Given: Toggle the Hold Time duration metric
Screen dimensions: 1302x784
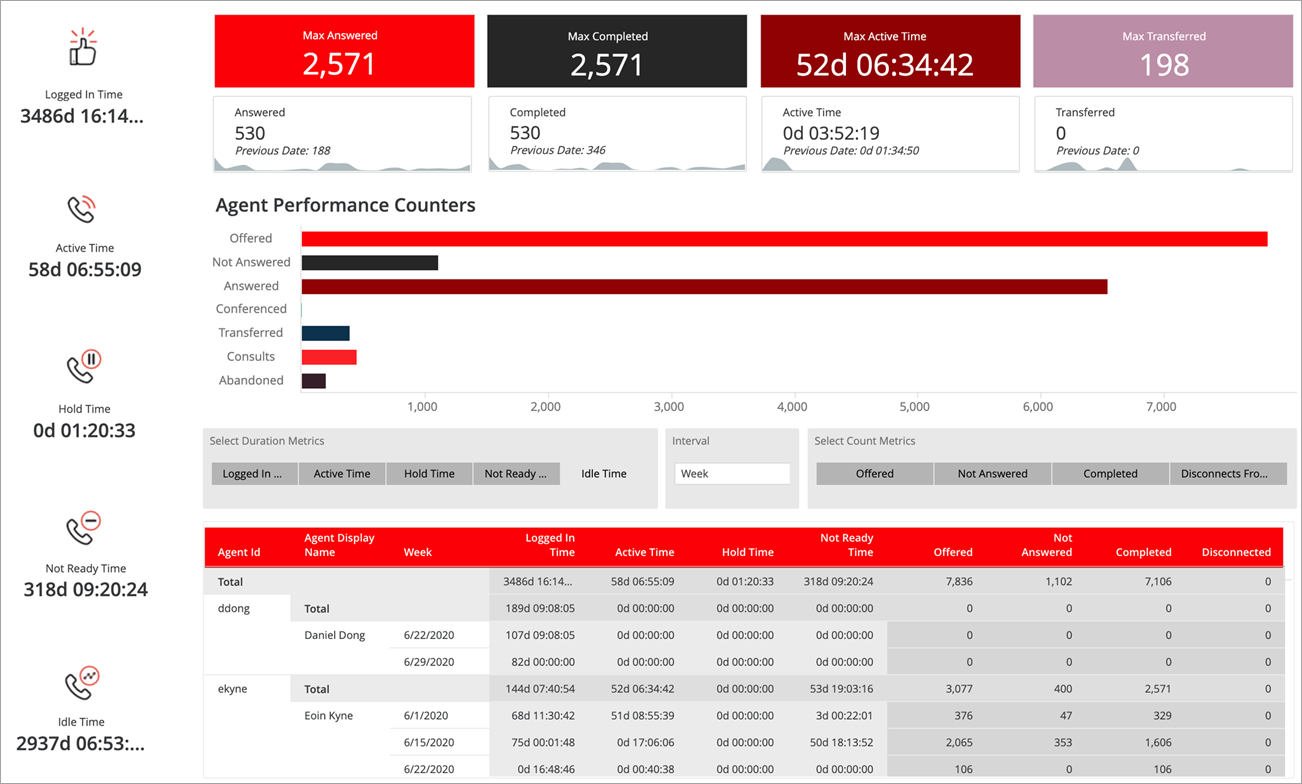Looking at the screenshot, I should [429, 474].
